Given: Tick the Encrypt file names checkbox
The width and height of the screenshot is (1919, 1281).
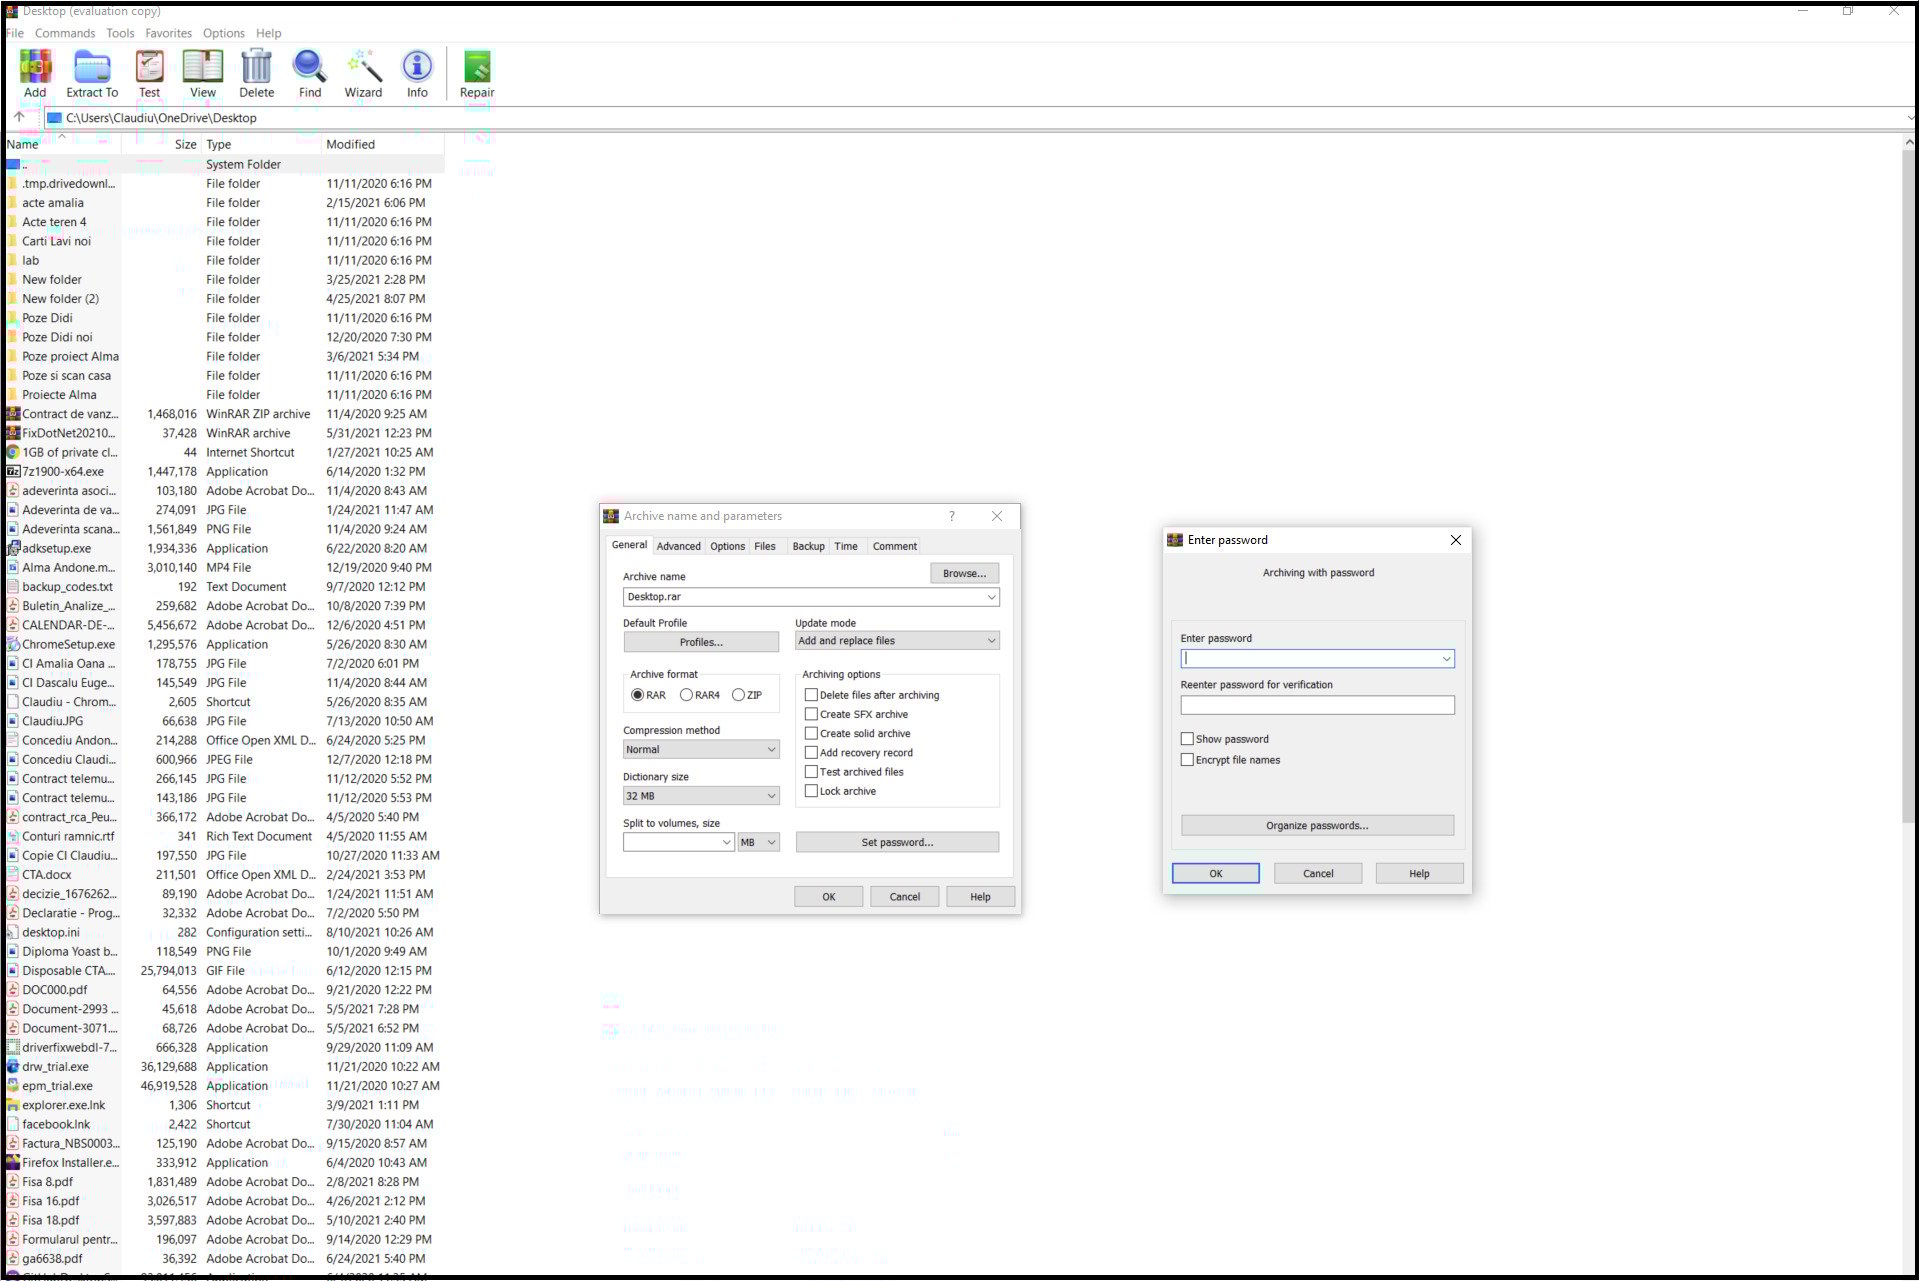Looking at the screenshot, I should coord(1187,760).
